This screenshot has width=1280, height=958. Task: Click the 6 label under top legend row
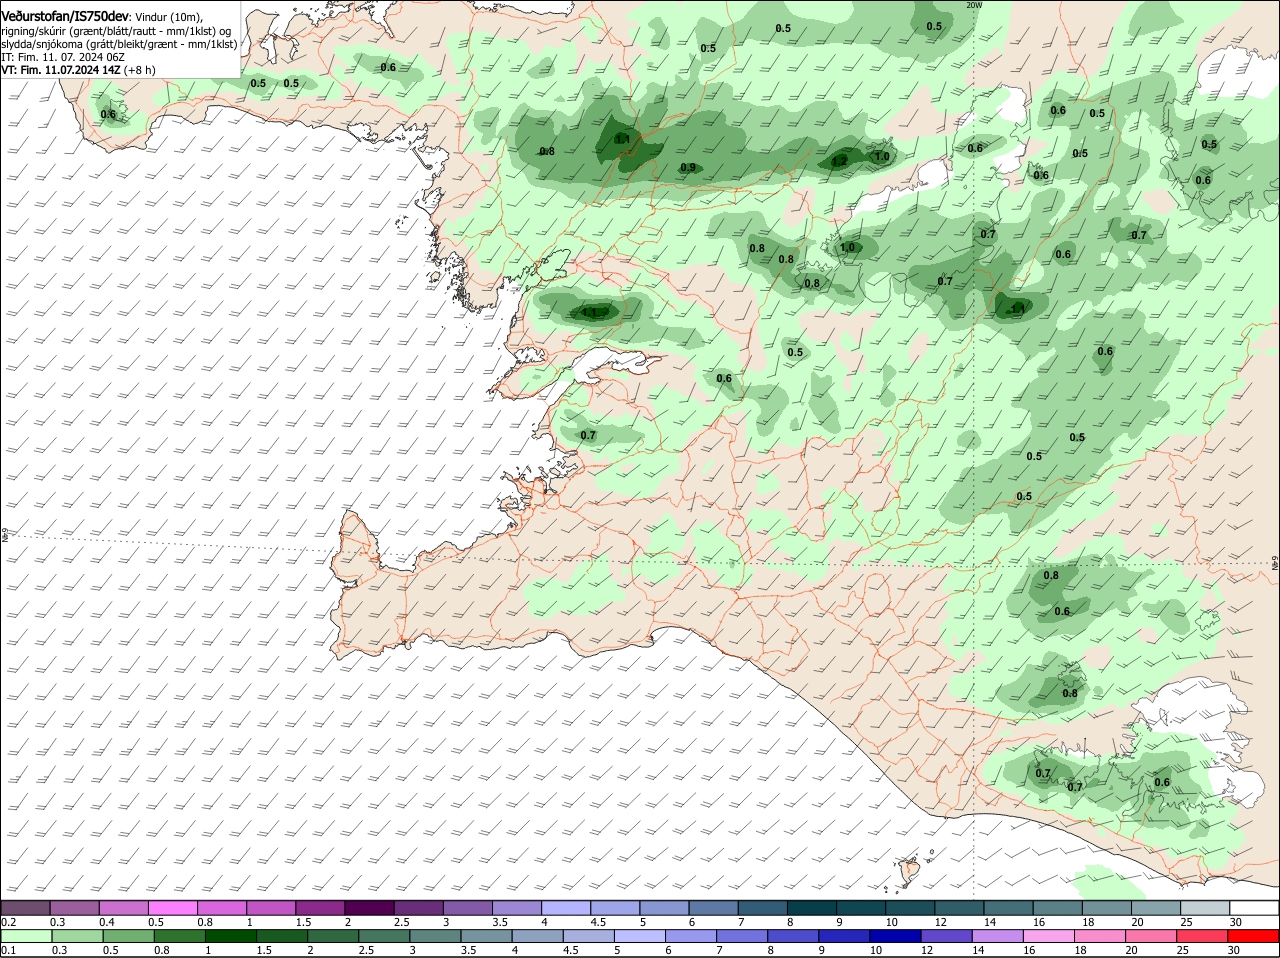coord(691,921)
